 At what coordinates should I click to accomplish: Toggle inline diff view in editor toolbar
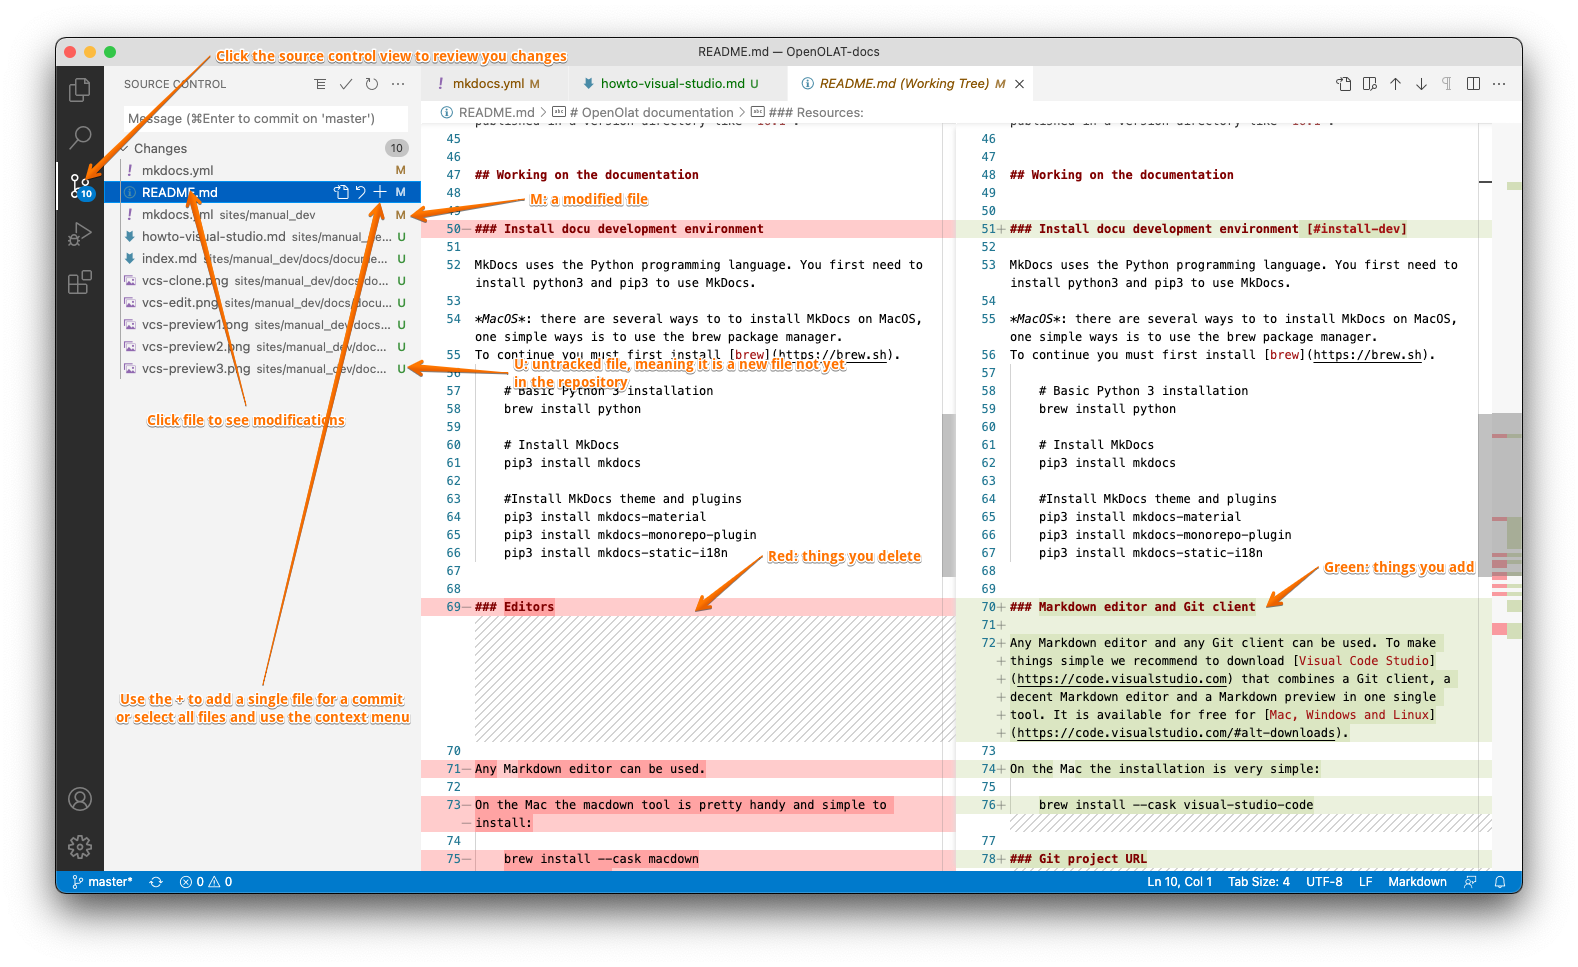coord(1473,84)
